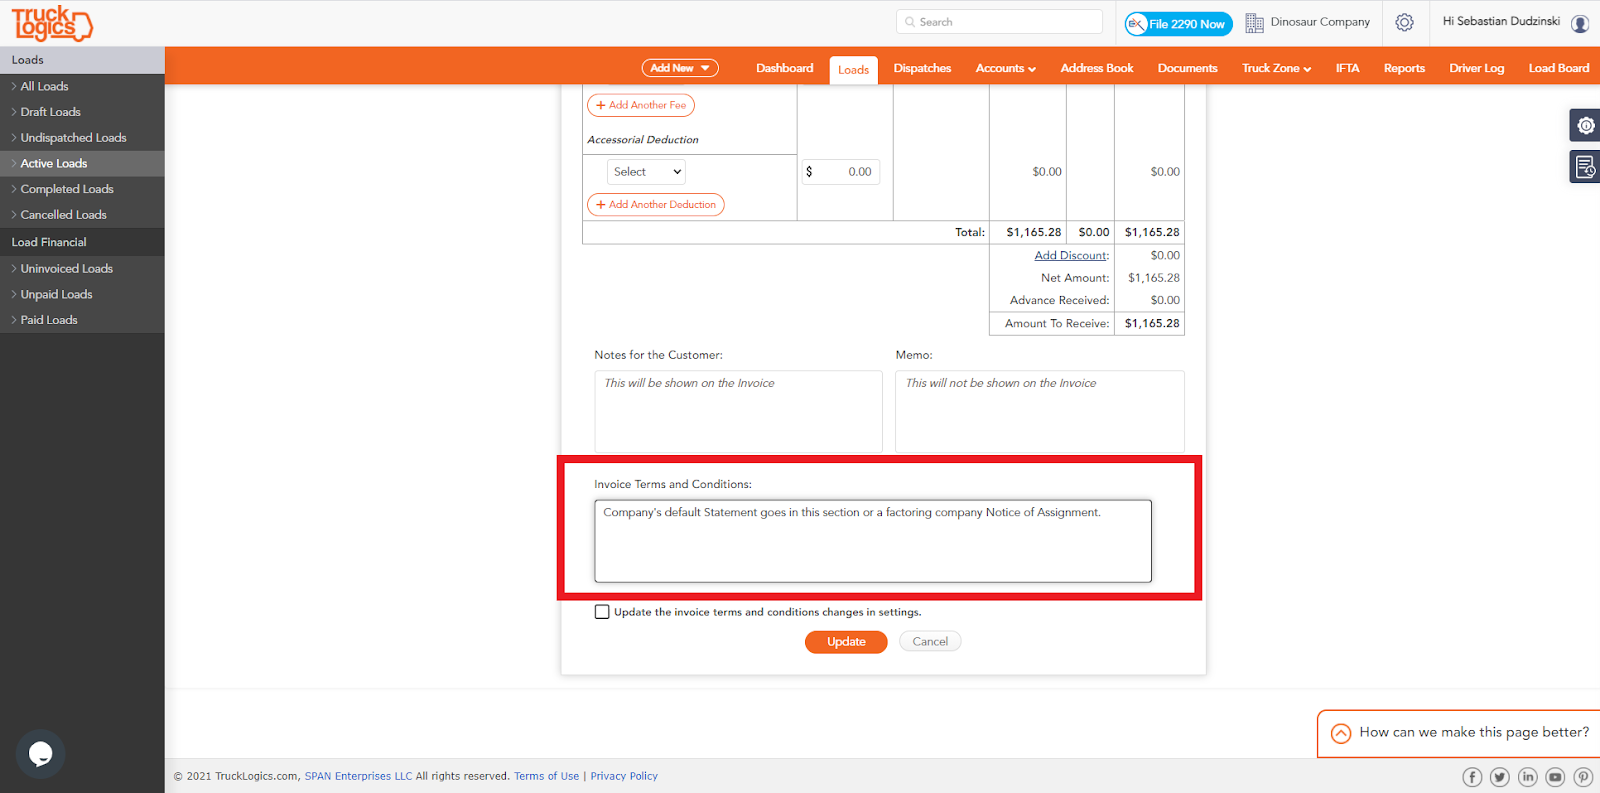The height and width of the screenshot is (793, 1600).
Task: Click the Load Financial section header
Action: 82,242
